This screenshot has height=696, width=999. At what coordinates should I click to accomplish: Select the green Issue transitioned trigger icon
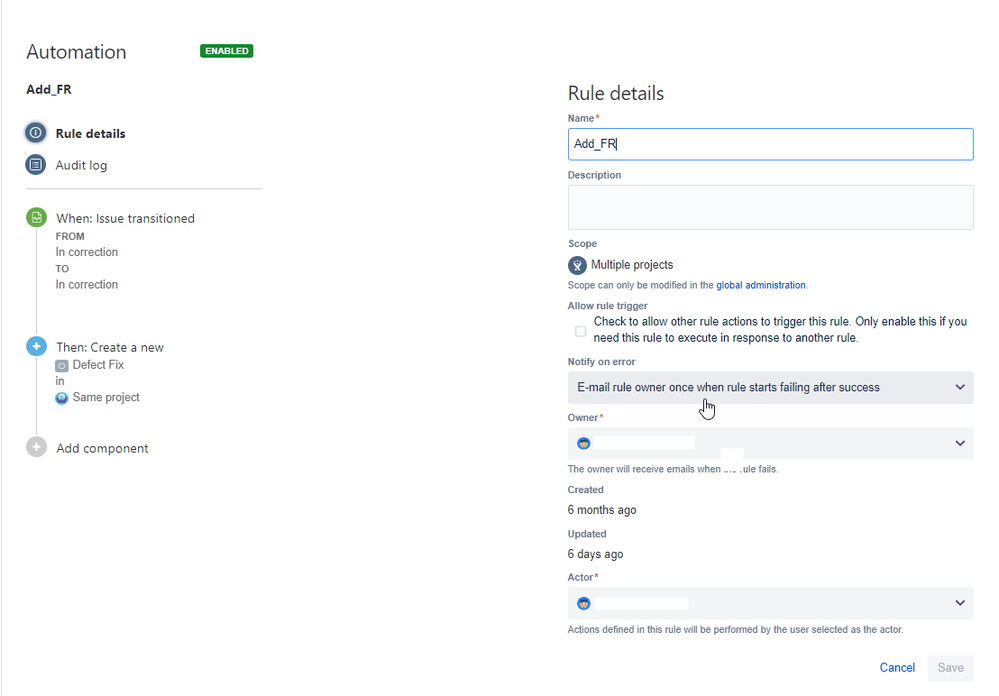36,217
